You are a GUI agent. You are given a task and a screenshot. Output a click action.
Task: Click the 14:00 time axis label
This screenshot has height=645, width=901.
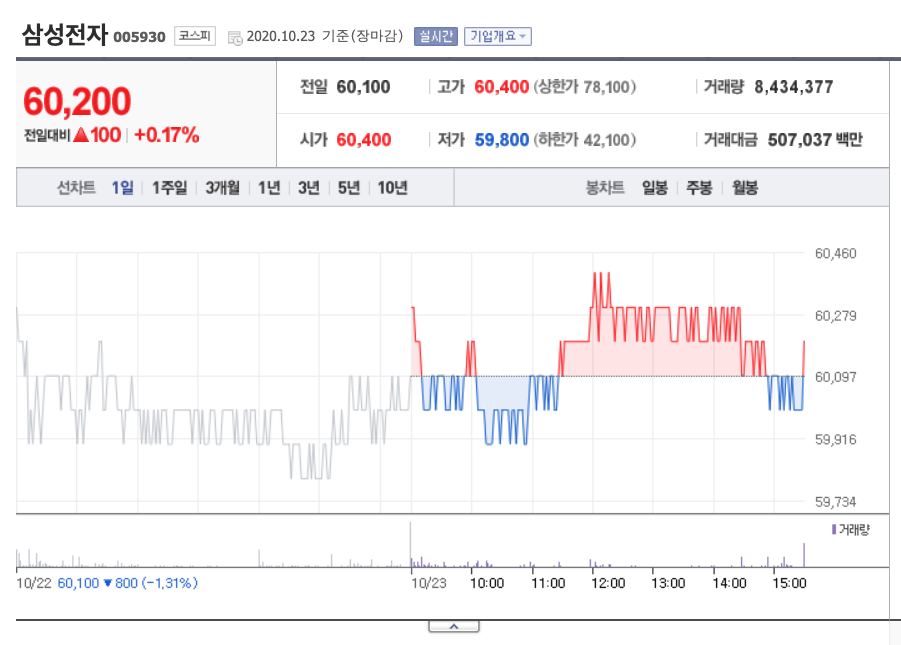(x=729, y=583)
